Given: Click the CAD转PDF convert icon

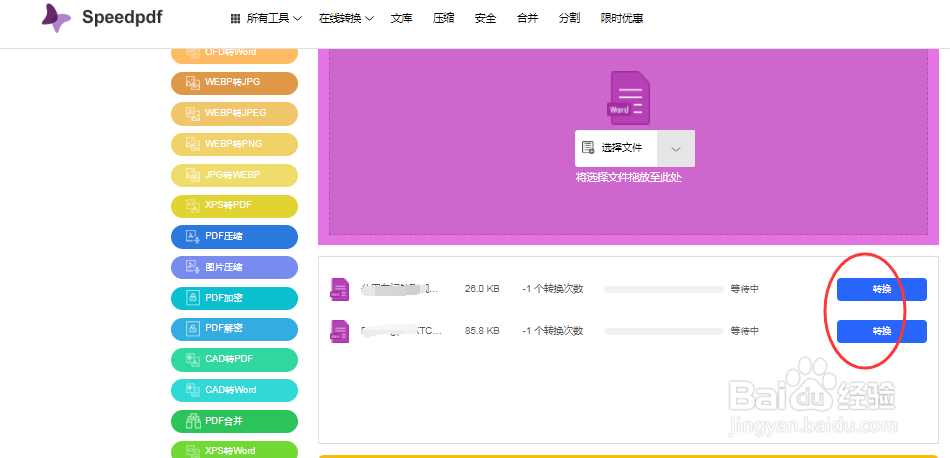Looking at the screenshot, I should [193, 359].
